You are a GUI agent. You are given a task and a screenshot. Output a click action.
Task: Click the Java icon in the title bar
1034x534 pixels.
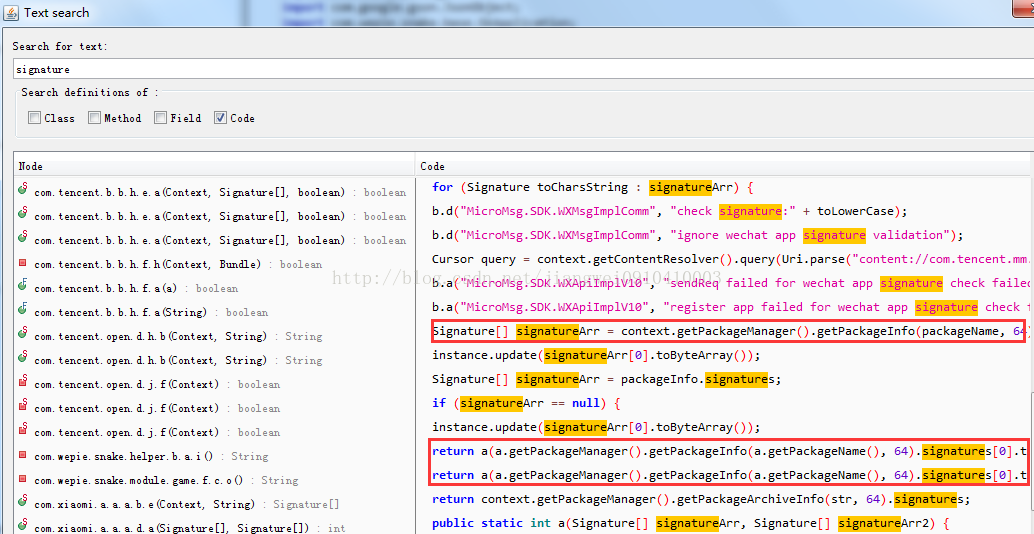(x=11, y=13)
